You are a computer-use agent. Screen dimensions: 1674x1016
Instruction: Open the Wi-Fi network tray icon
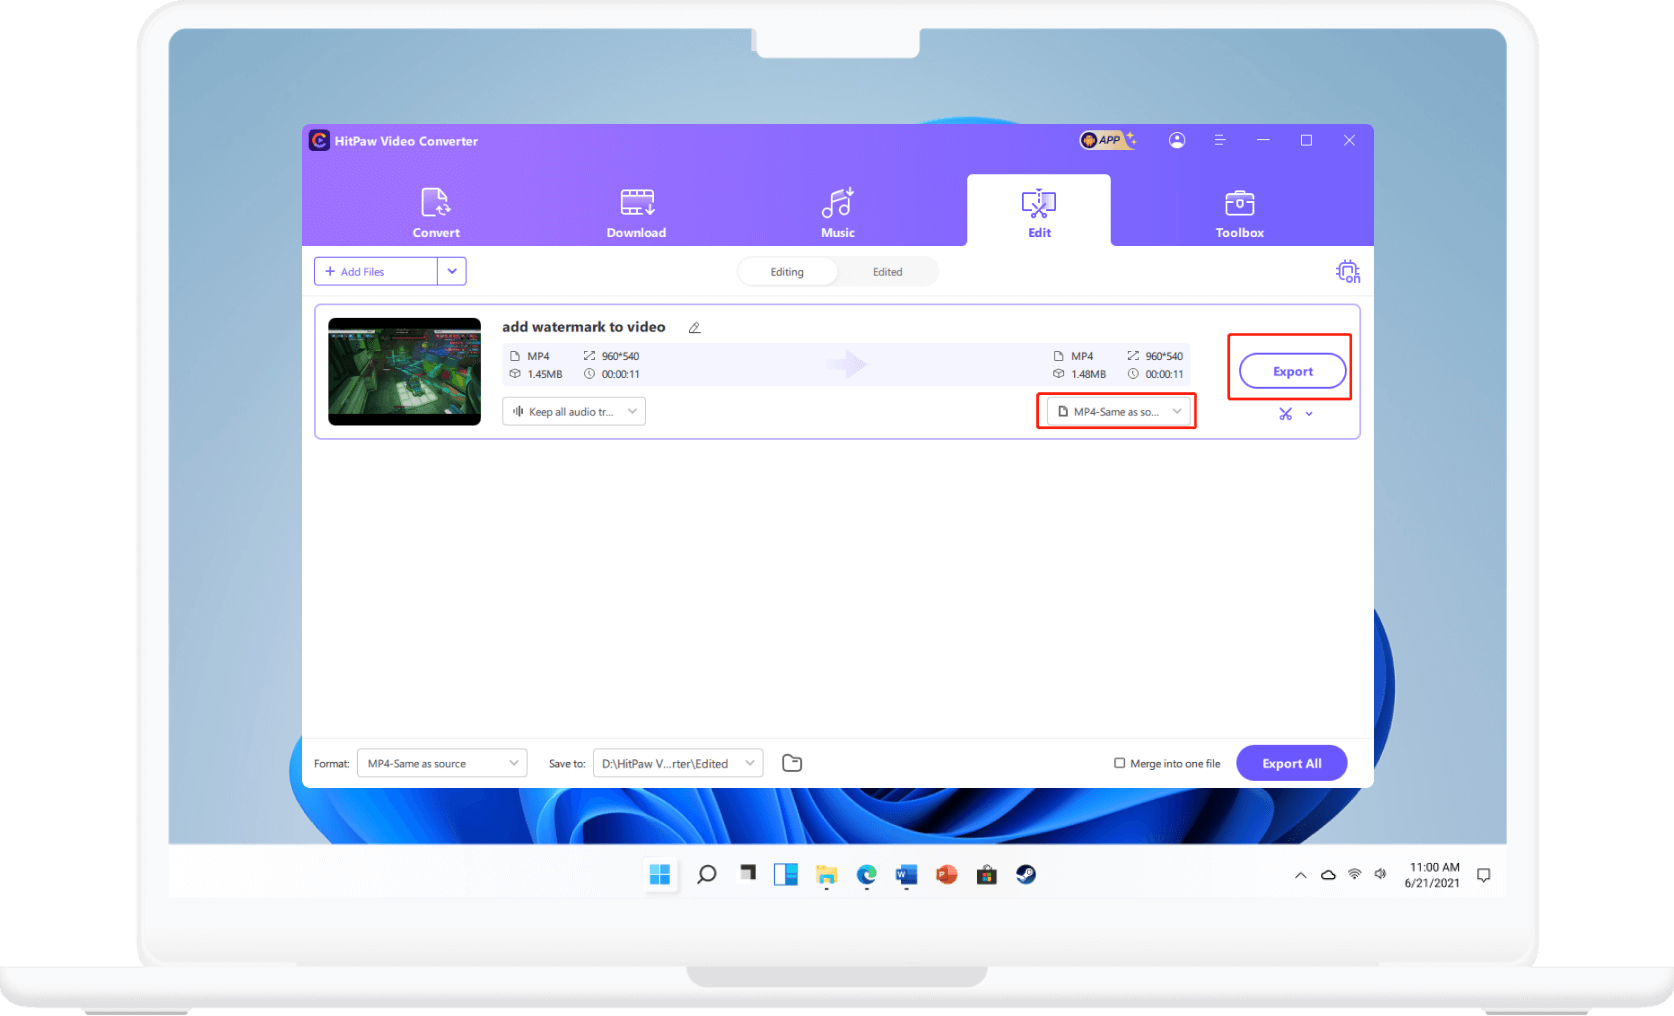point(1354,874)
